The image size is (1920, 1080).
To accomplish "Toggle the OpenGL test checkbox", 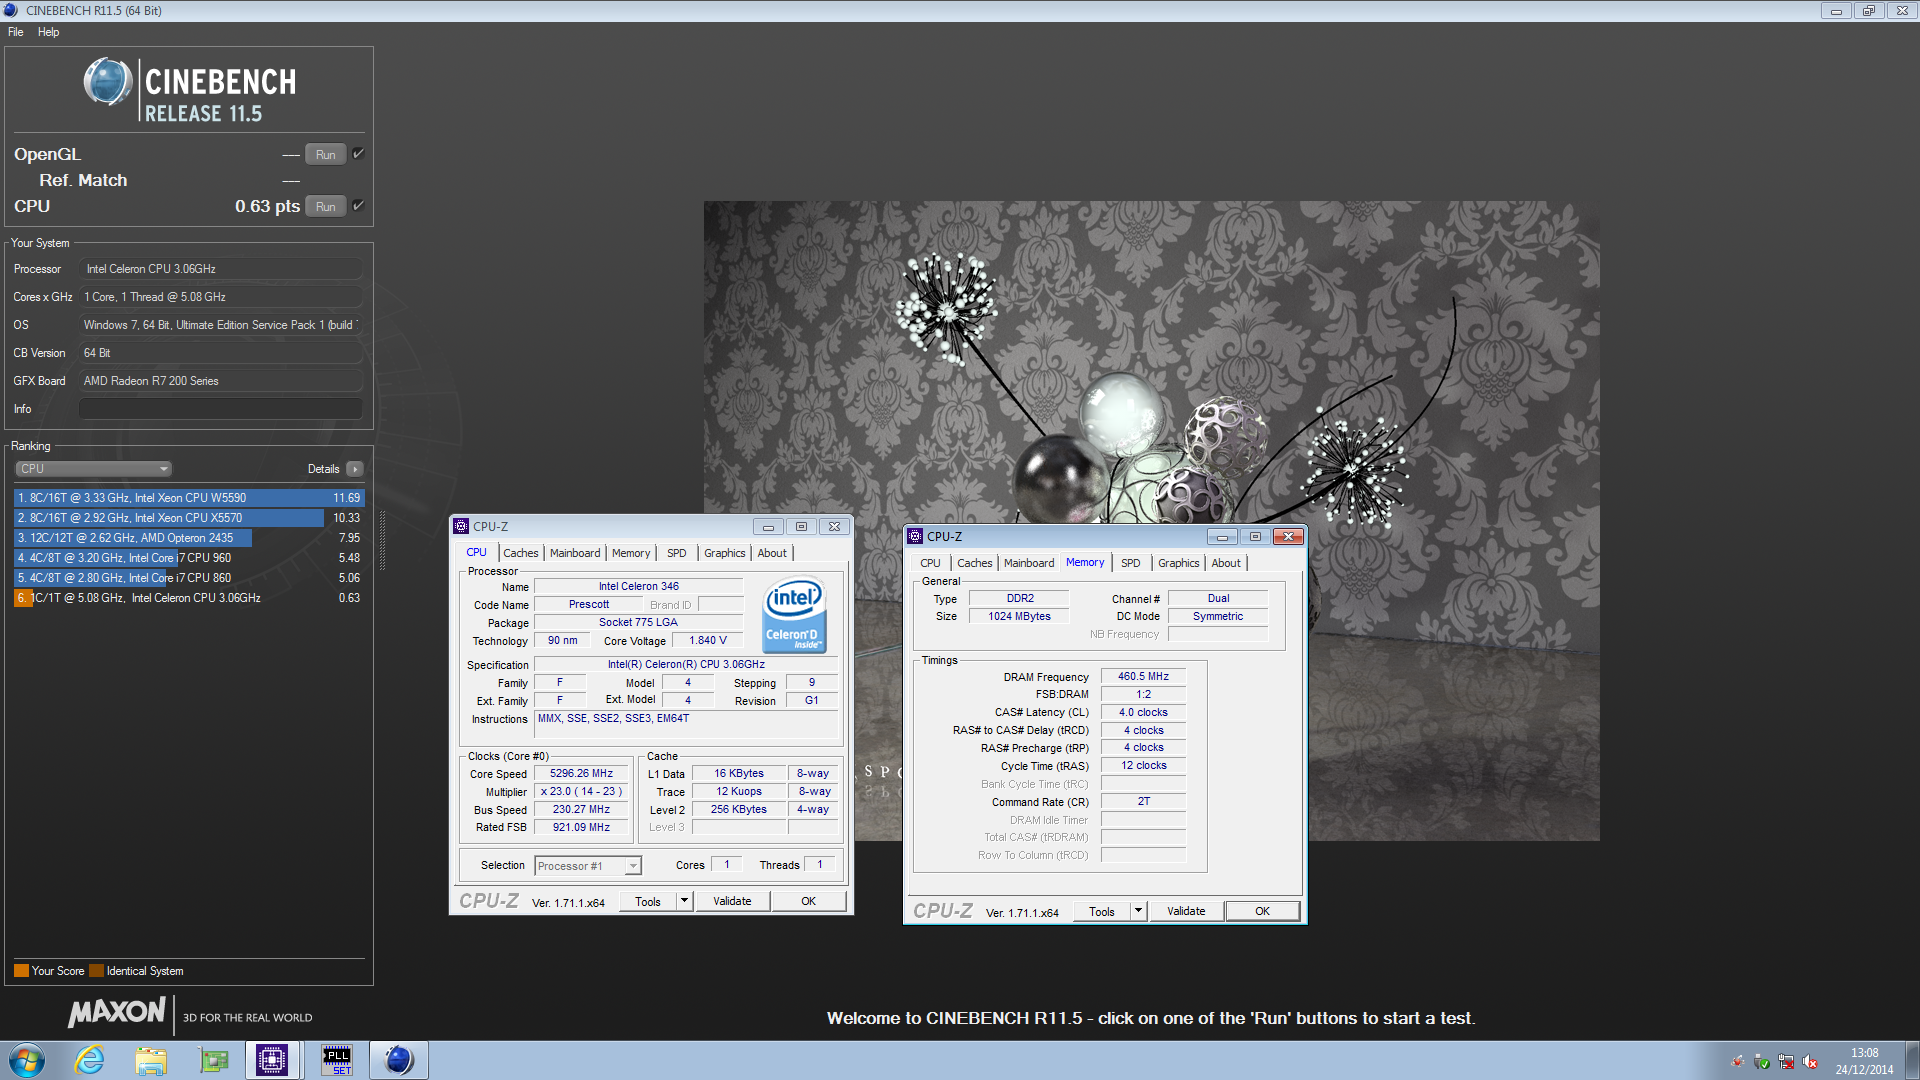I will click(358, 154).
